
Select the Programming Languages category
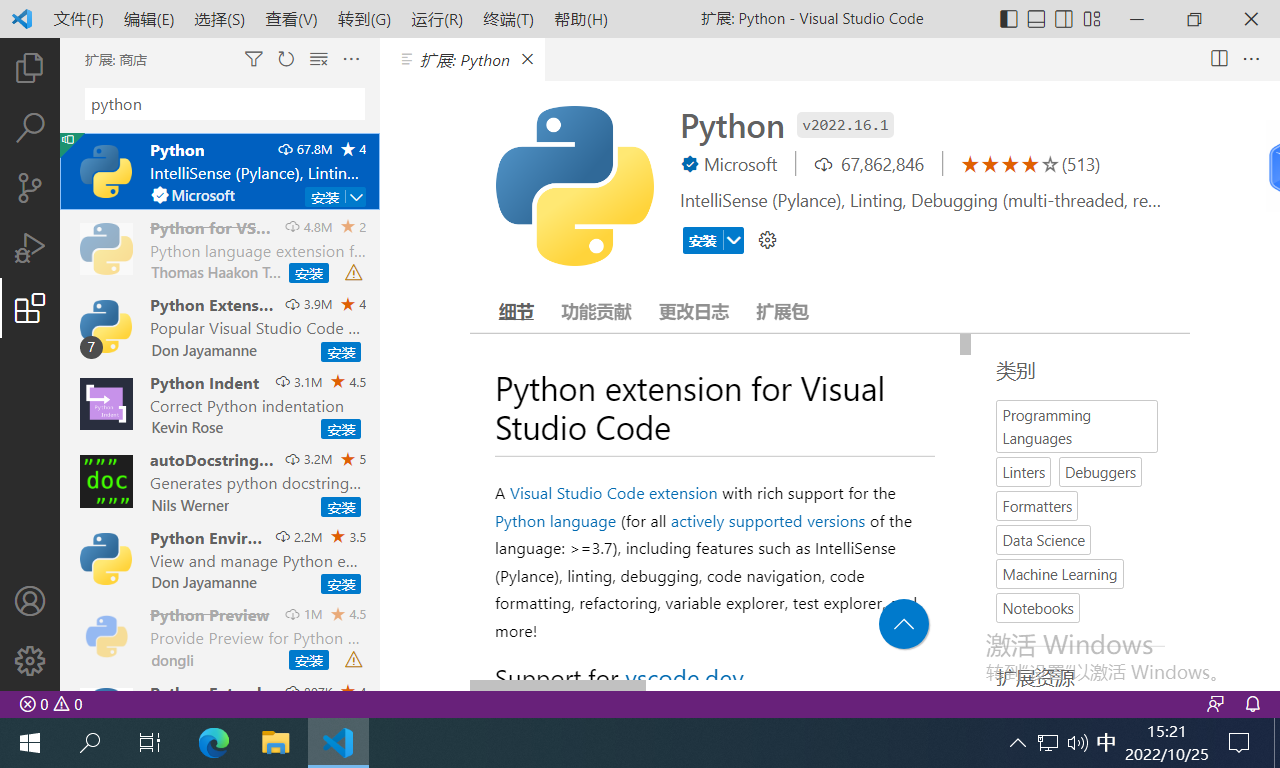point(1077,427)
